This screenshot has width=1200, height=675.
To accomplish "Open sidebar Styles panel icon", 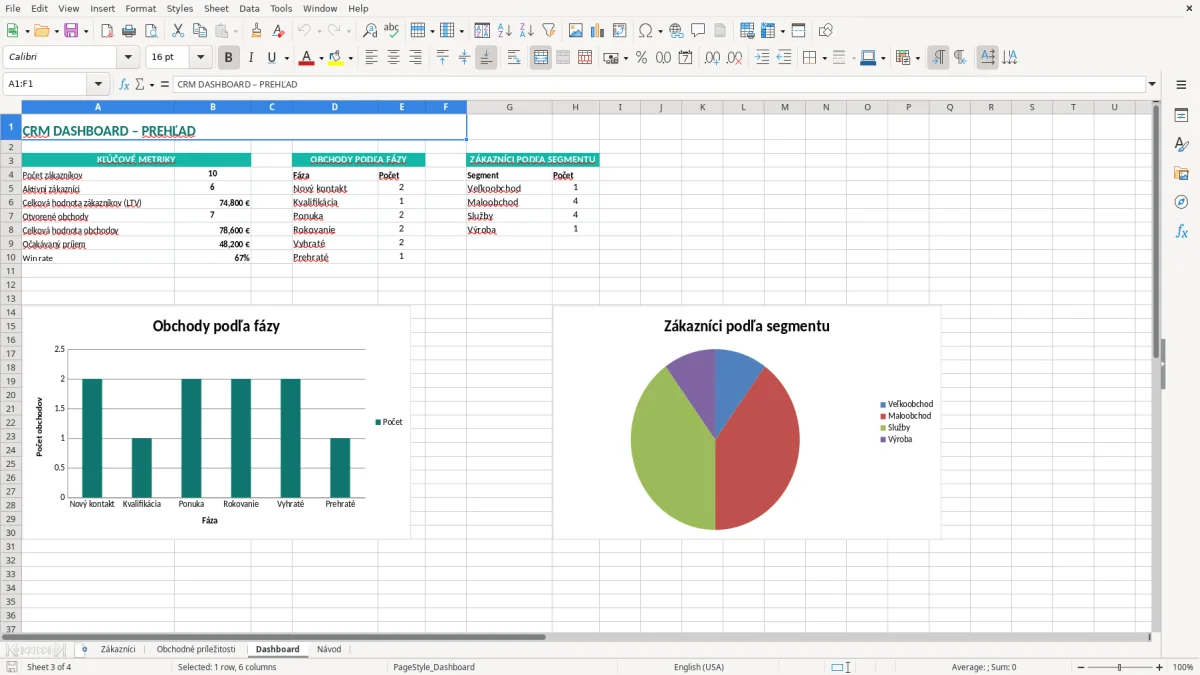I will tap(1181, 144).
